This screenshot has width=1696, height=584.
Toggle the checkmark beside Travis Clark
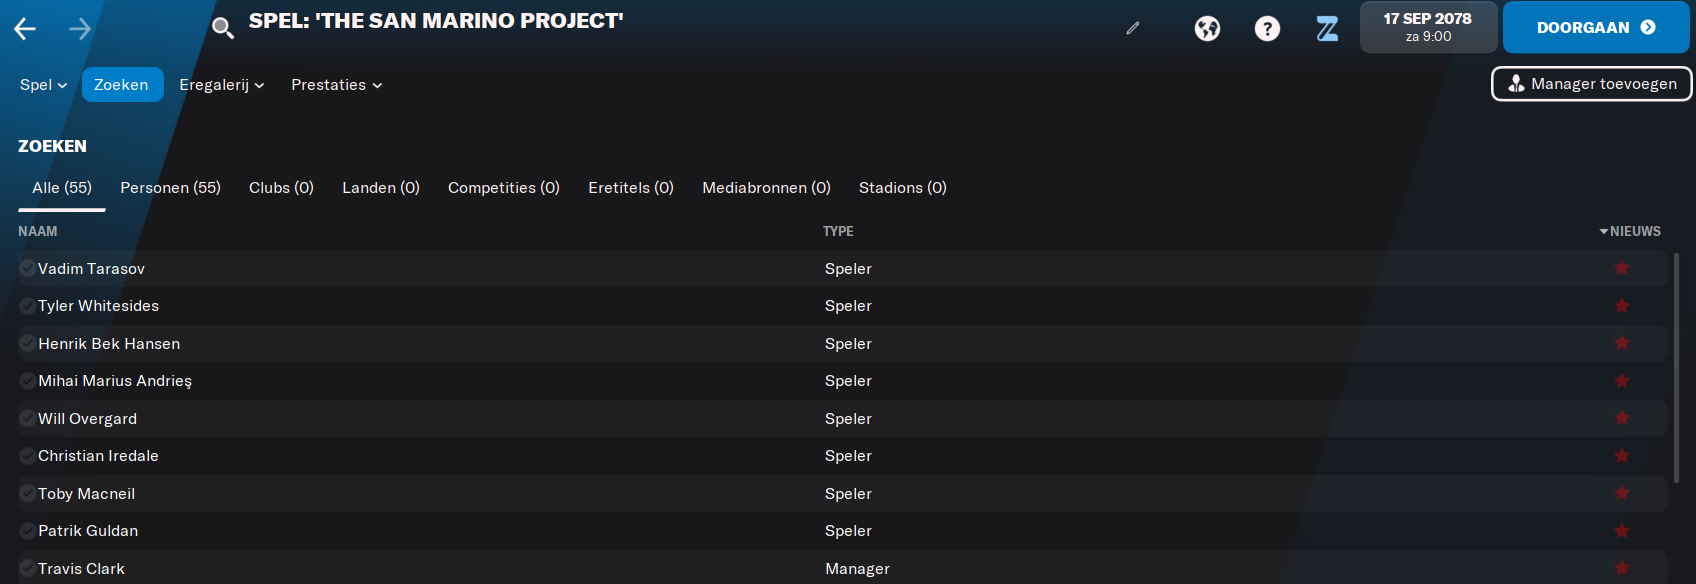(x=27, y=569)
